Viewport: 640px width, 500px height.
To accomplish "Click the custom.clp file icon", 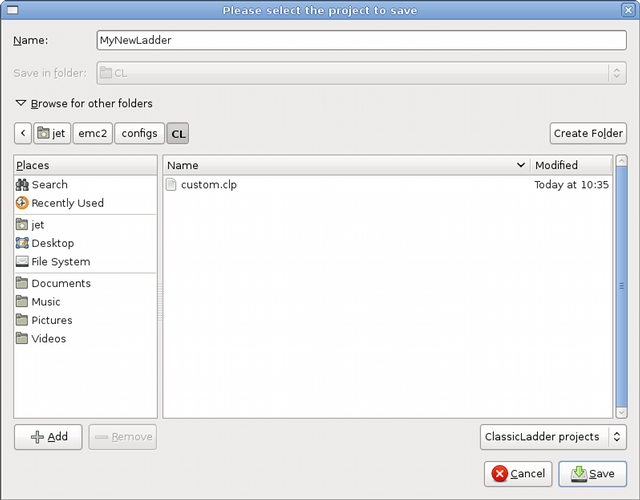I will click(171, 185).
